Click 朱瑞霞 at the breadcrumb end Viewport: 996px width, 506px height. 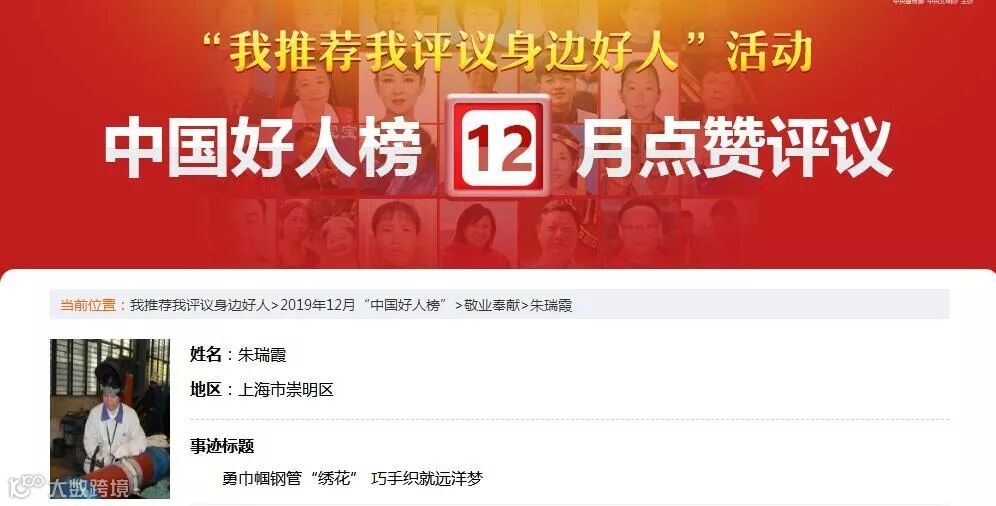(551, 305)
